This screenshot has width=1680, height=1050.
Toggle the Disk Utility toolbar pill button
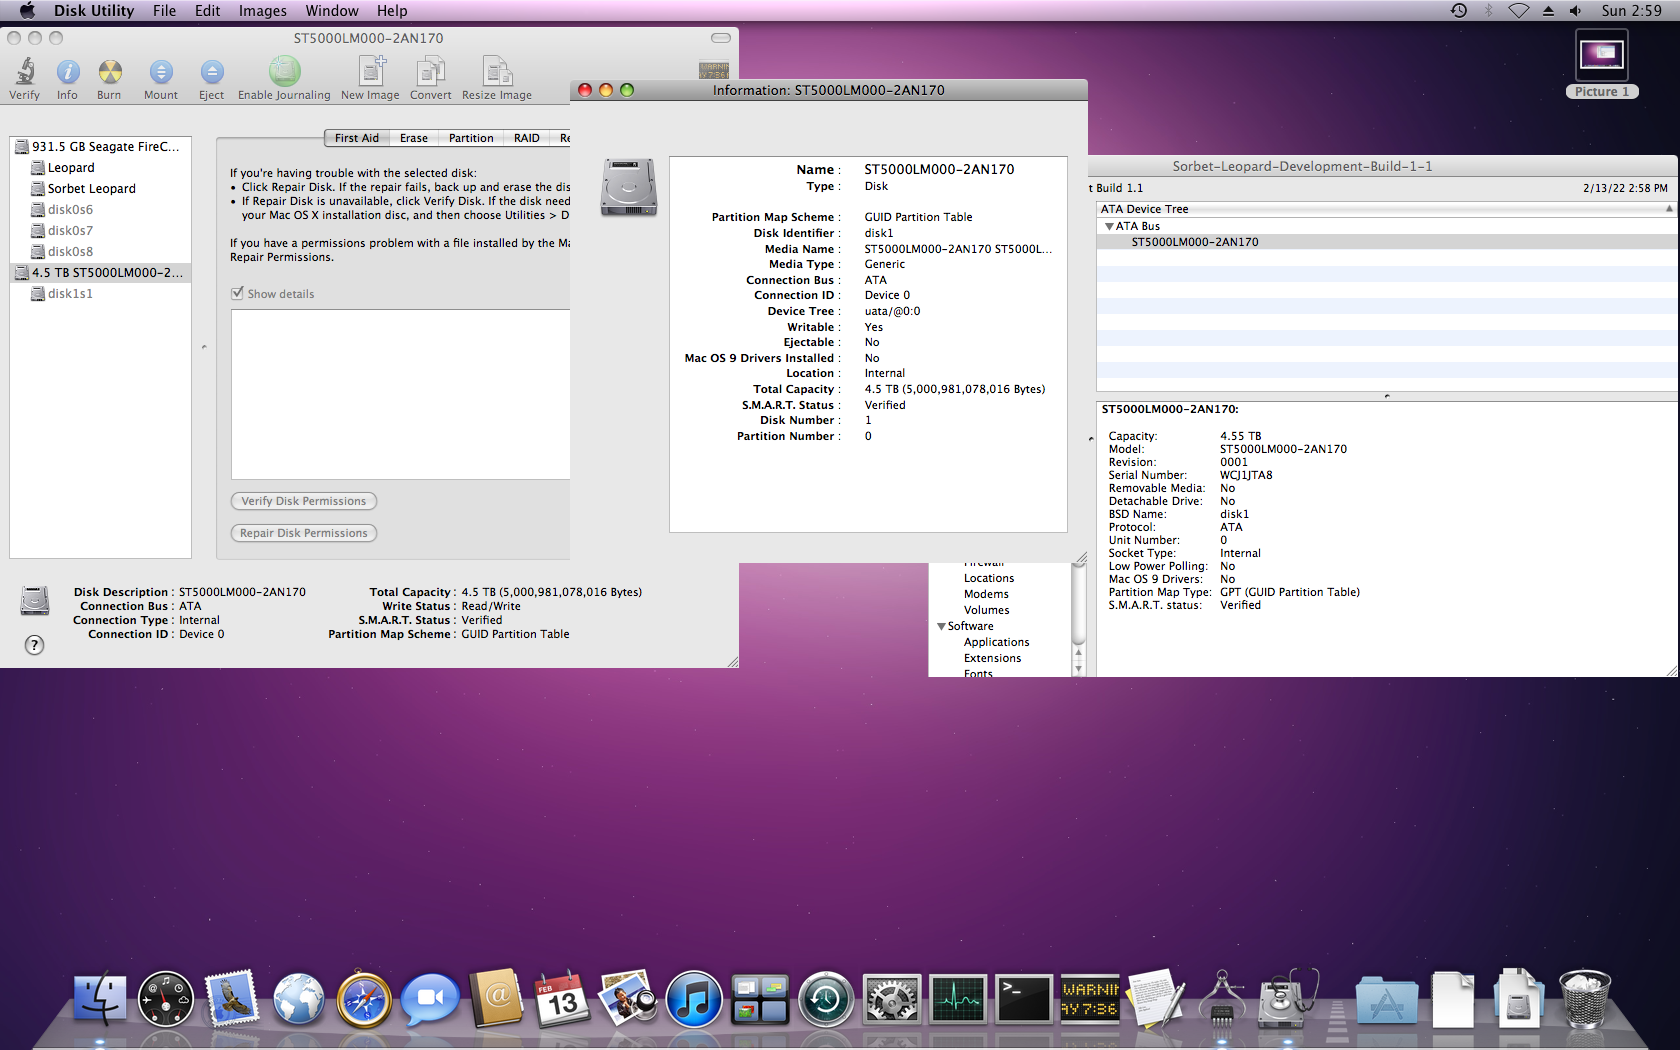tap(721, 38)
